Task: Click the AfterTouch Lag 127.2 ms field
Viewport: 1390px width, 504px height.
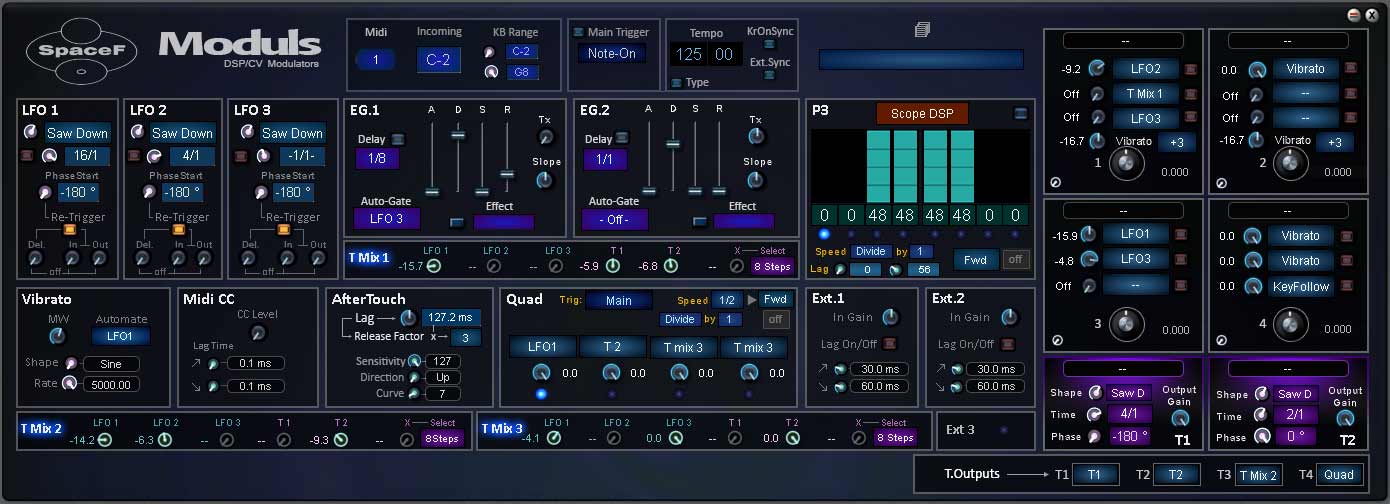Action: [x=451, y=318]
